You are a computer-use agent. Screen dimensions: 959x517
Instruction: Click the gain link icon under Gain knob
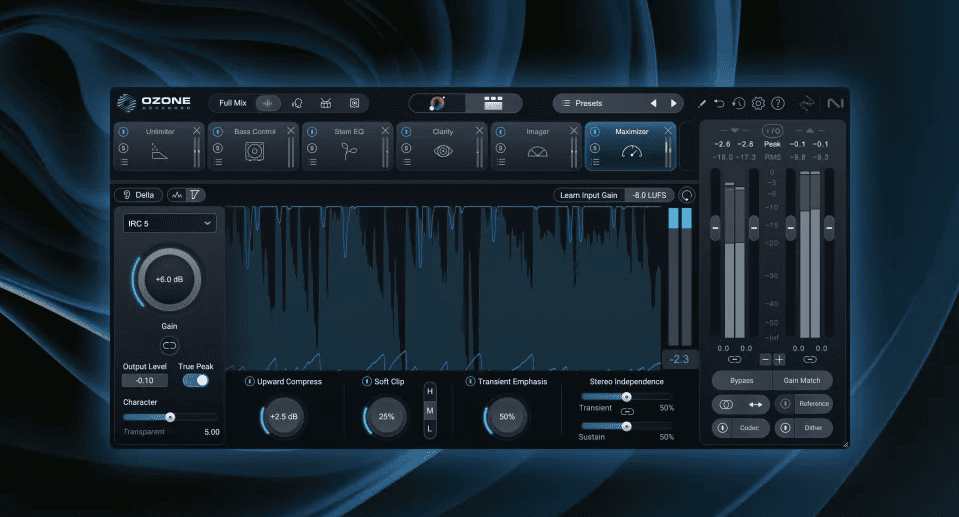pos(169,345)
